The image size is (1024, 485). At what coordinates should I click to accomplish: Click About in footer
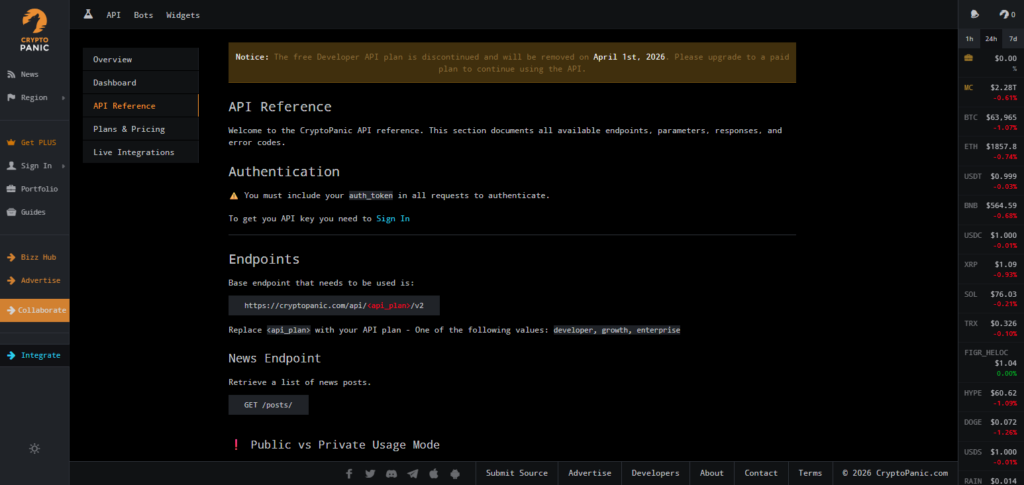[712, 473]
